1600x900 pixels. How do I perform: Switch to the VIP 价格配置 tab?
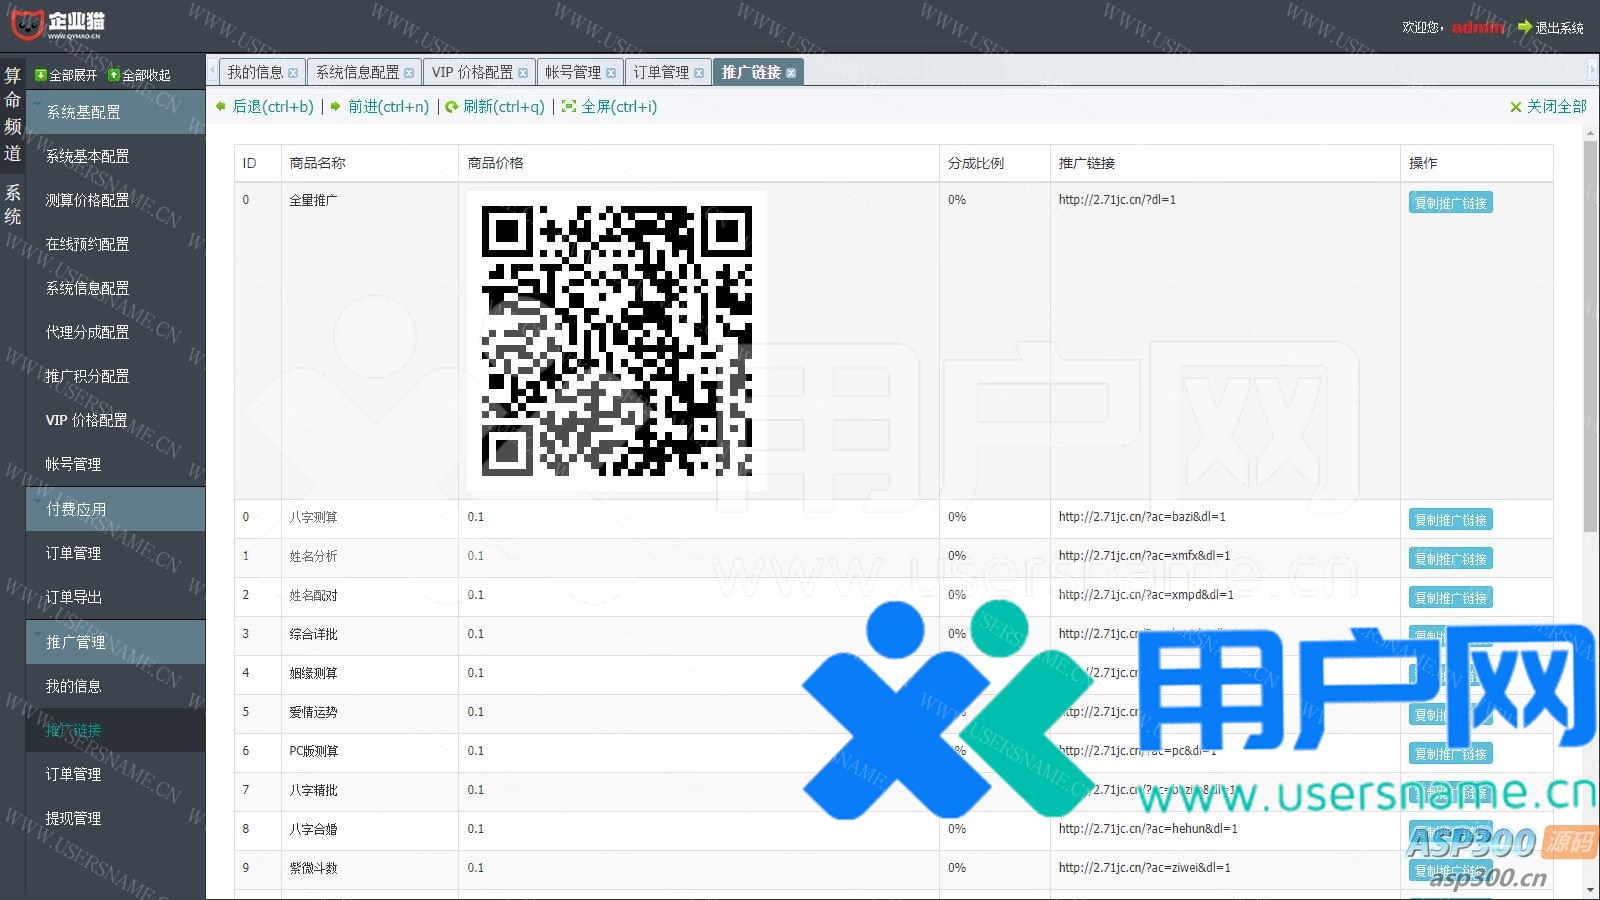pos(471,72)
